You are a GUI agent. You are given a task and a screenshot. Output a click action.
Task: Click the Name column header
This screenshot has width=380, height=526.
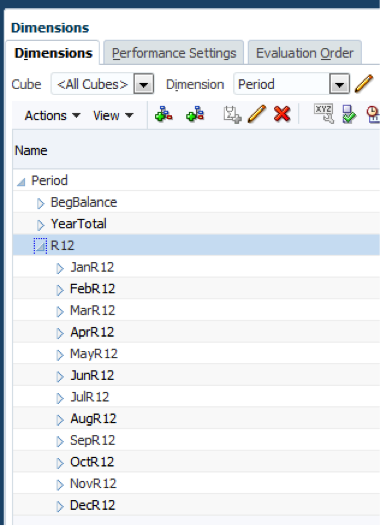[196, 150]
